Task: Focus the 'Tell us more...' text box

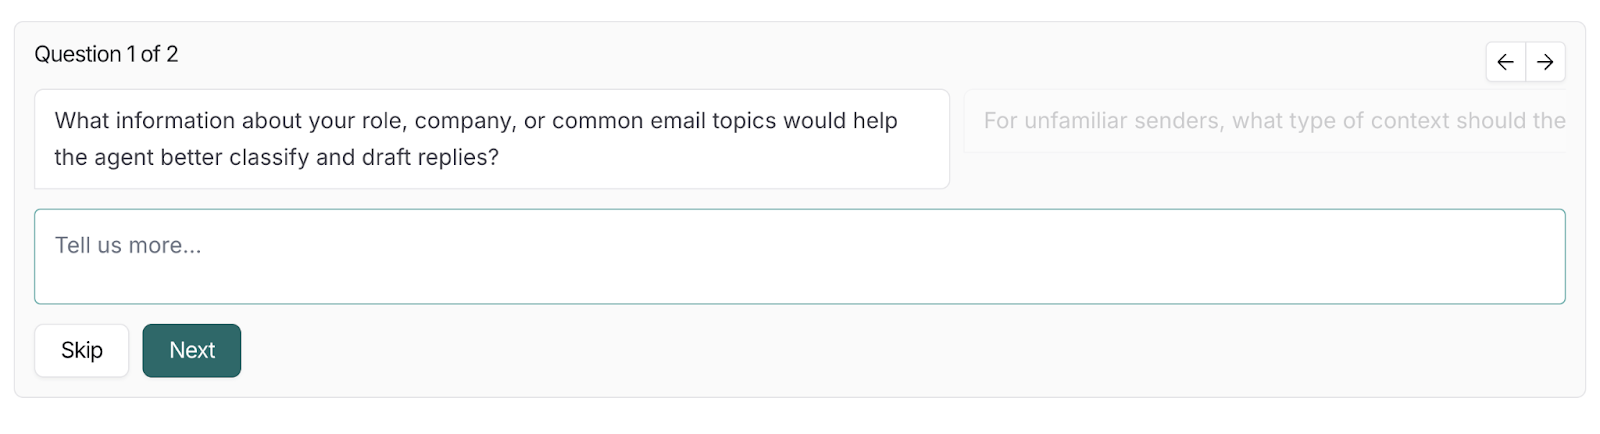Action: pos(799,256)
